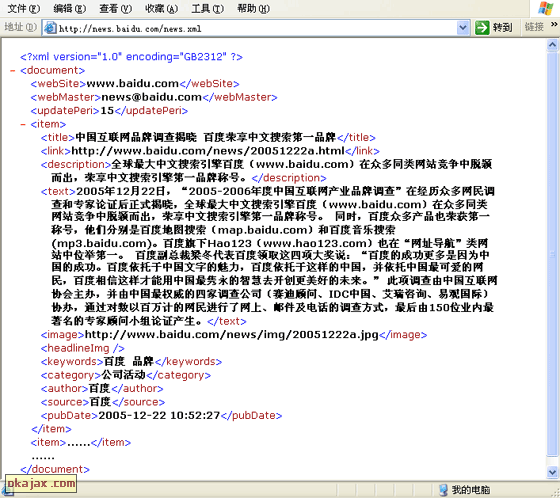This screenshot has width=560, height=498.
Task: Click the second collapsed item line
Action: click(x=81, y=442)
